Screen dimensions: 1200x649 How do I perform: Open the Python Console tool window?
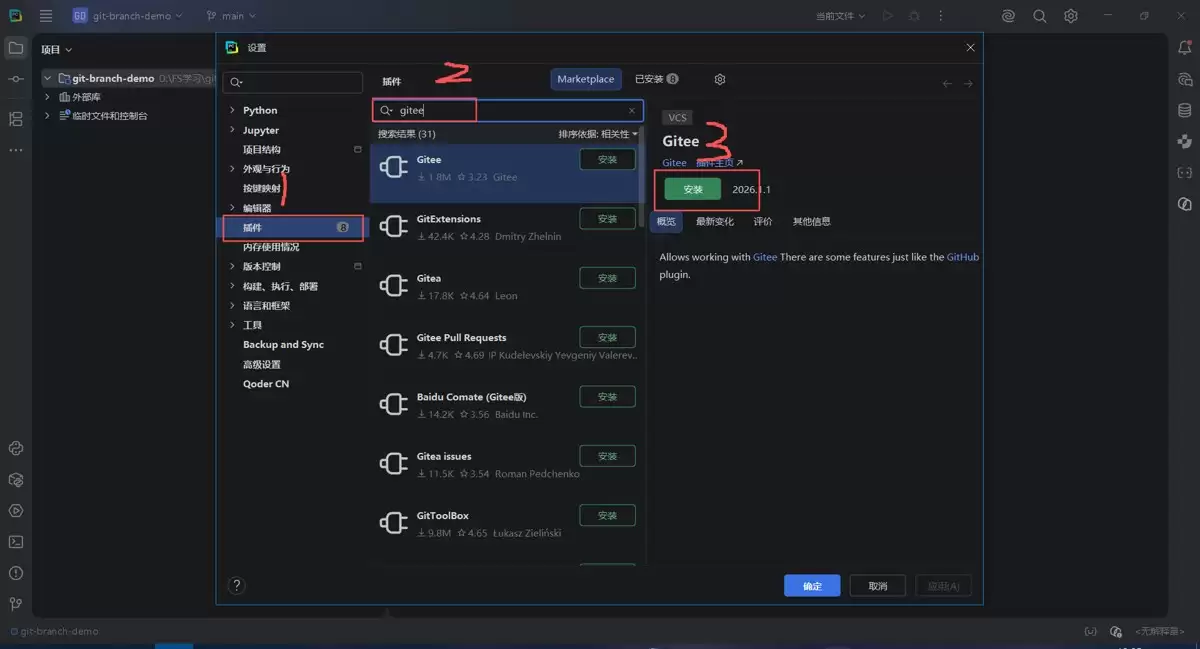tap(15, 449)
